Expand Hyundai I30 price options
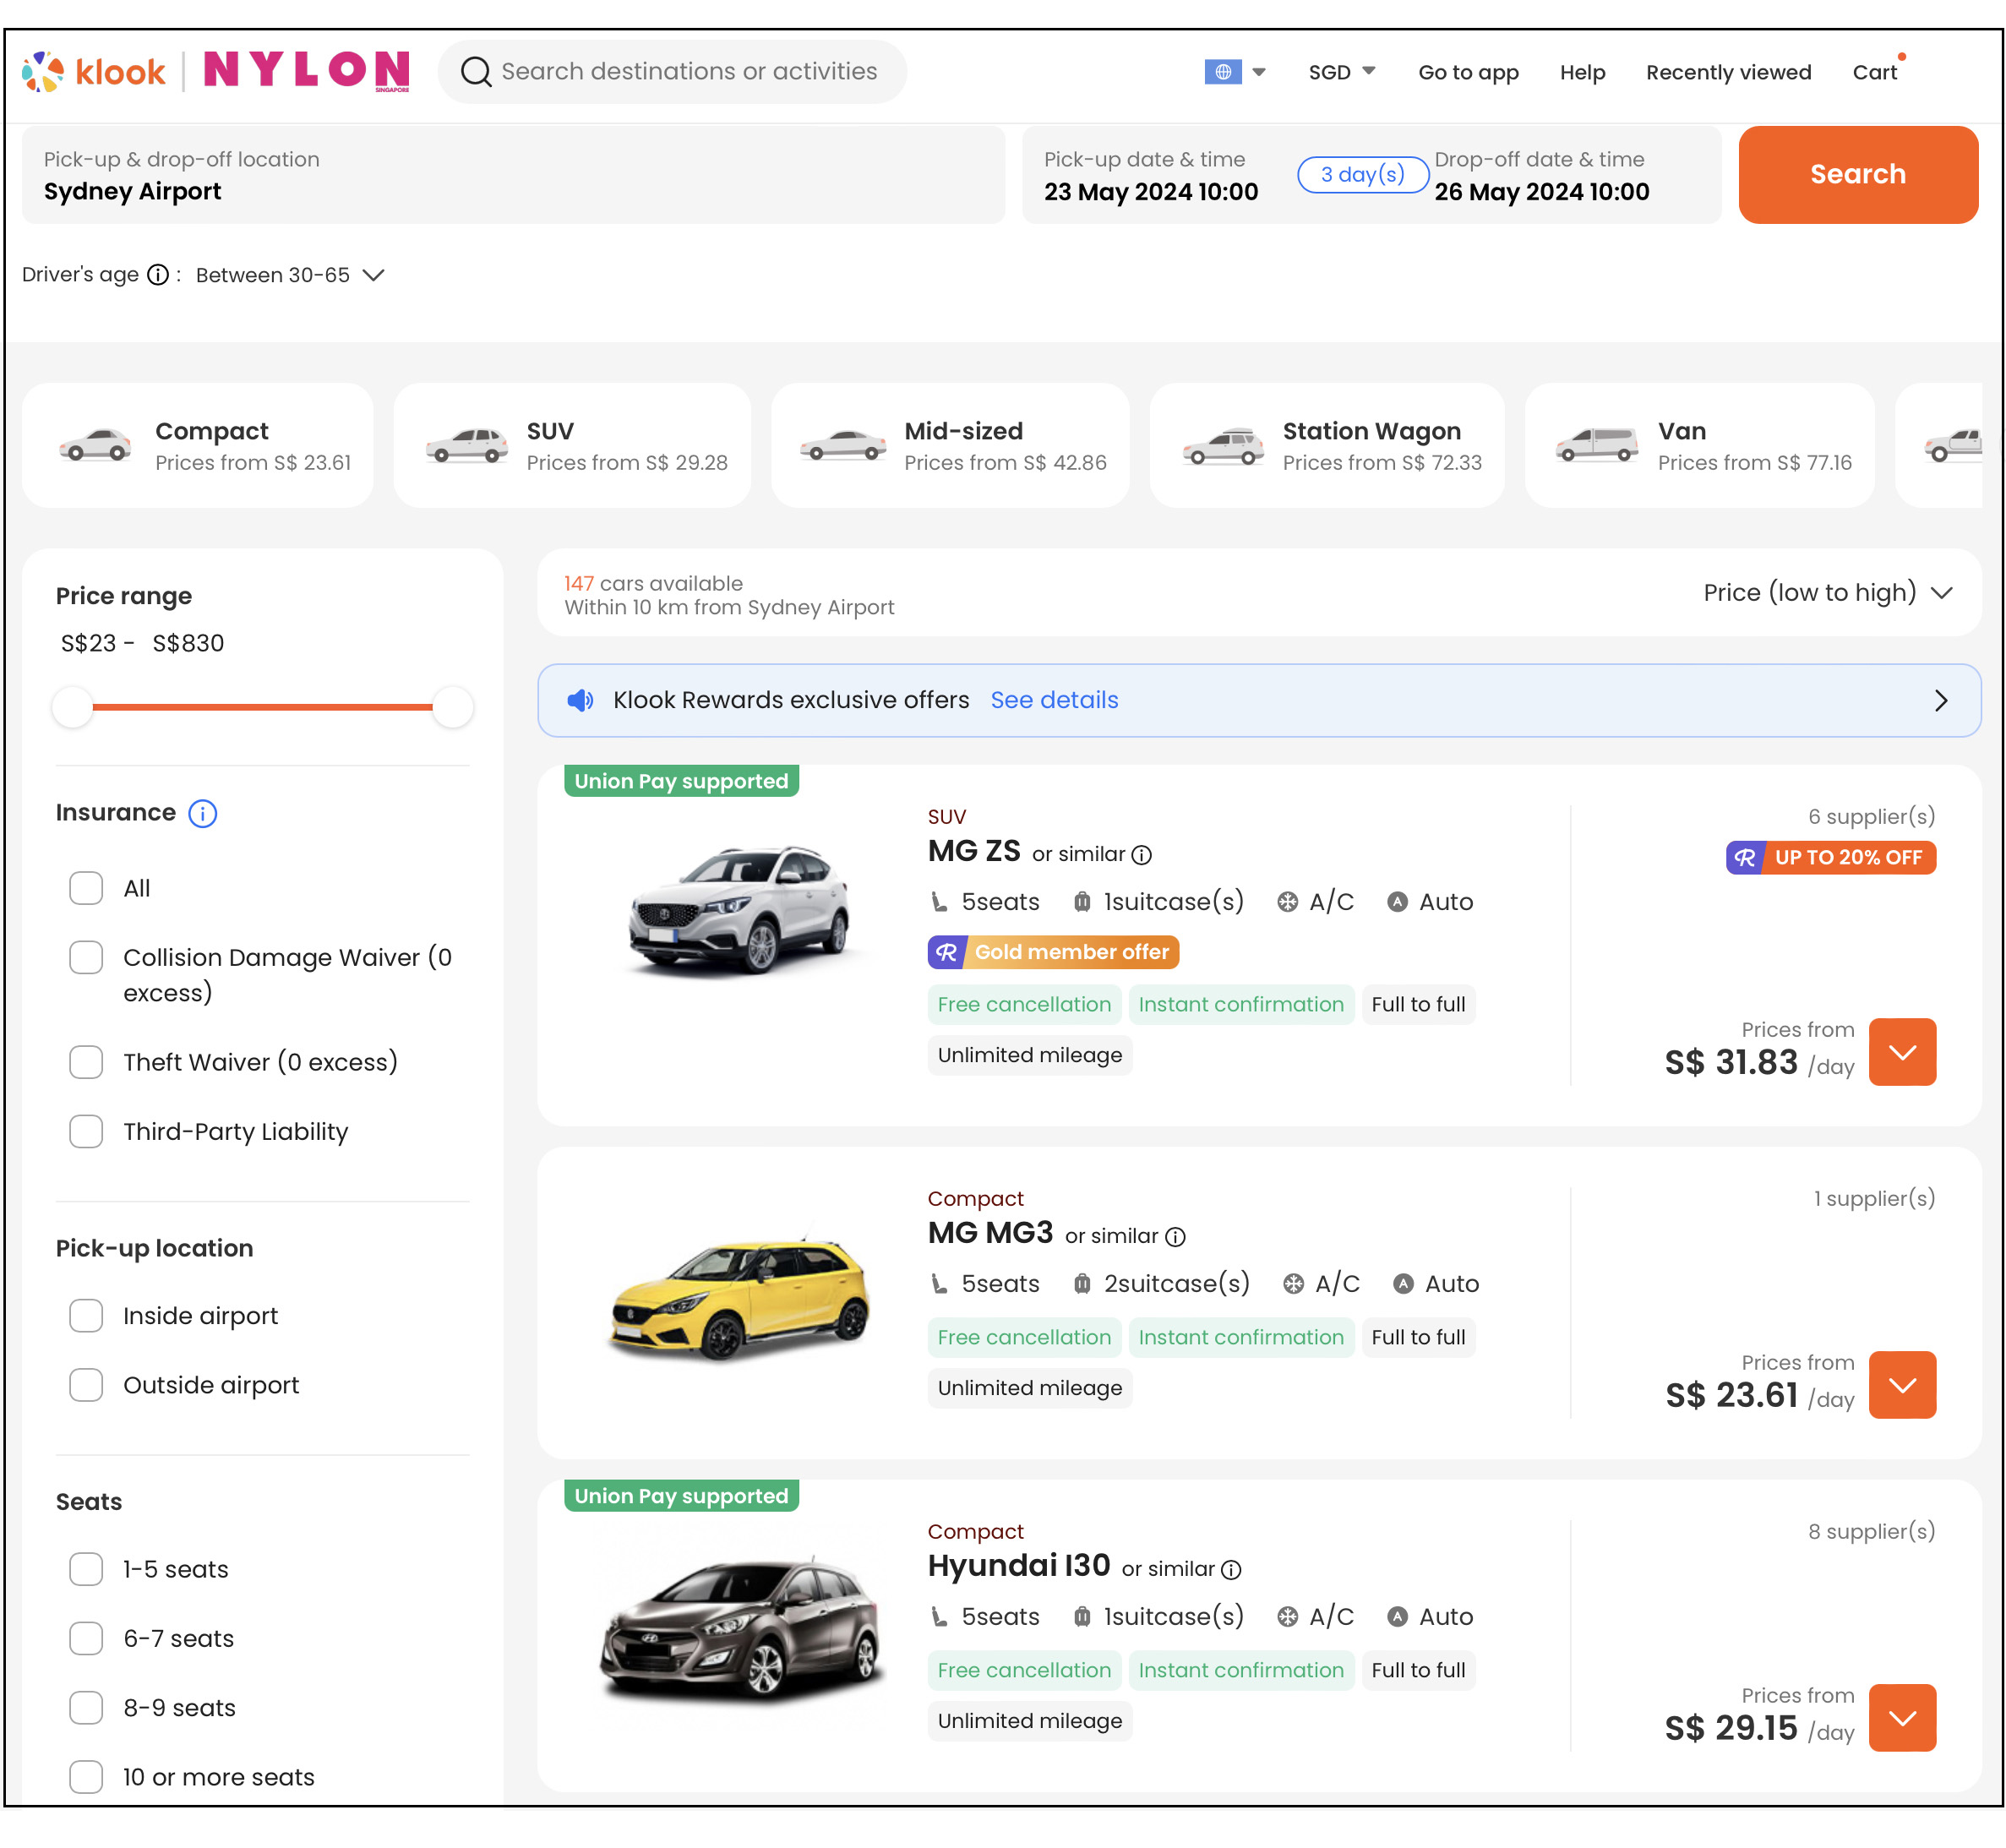2006x1848 pixels. 1902,1718
